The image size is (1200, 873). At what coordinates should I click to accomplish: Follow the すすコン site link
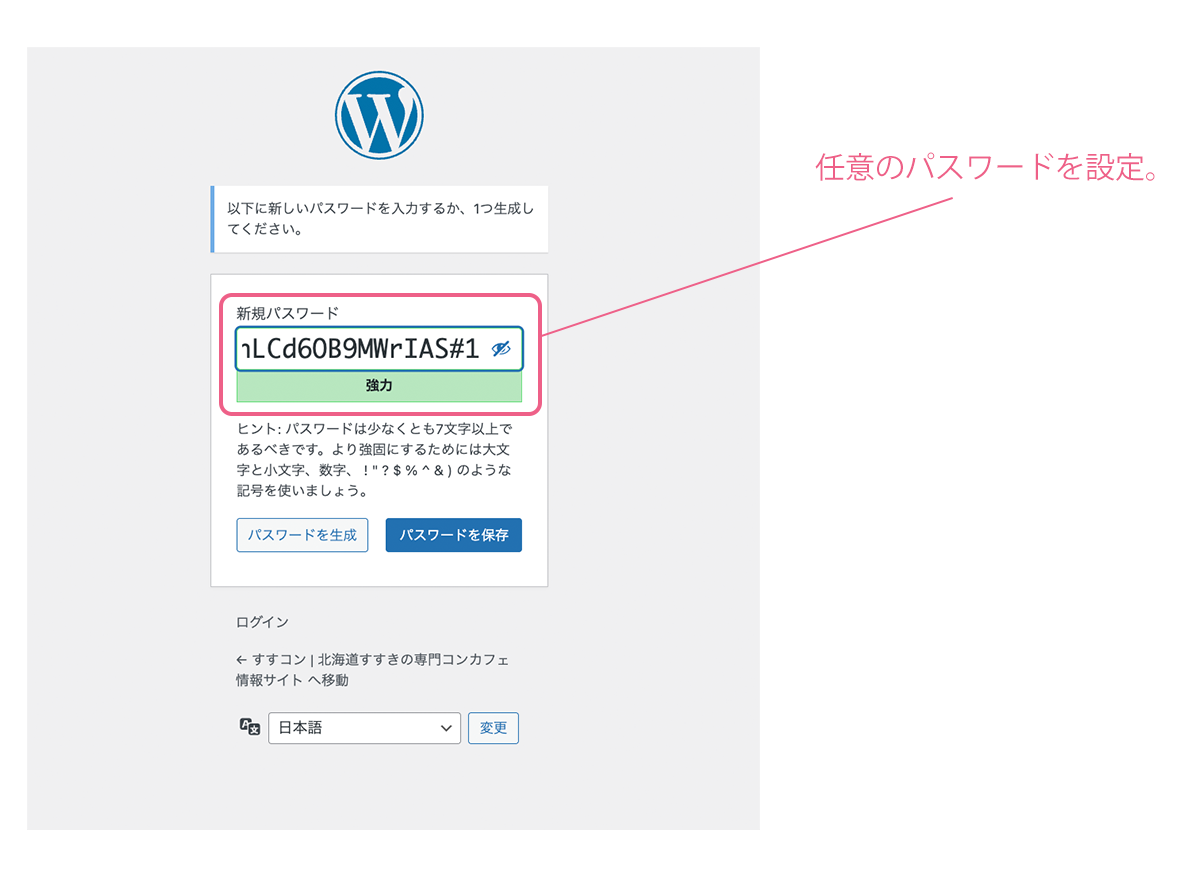(372, 670)
